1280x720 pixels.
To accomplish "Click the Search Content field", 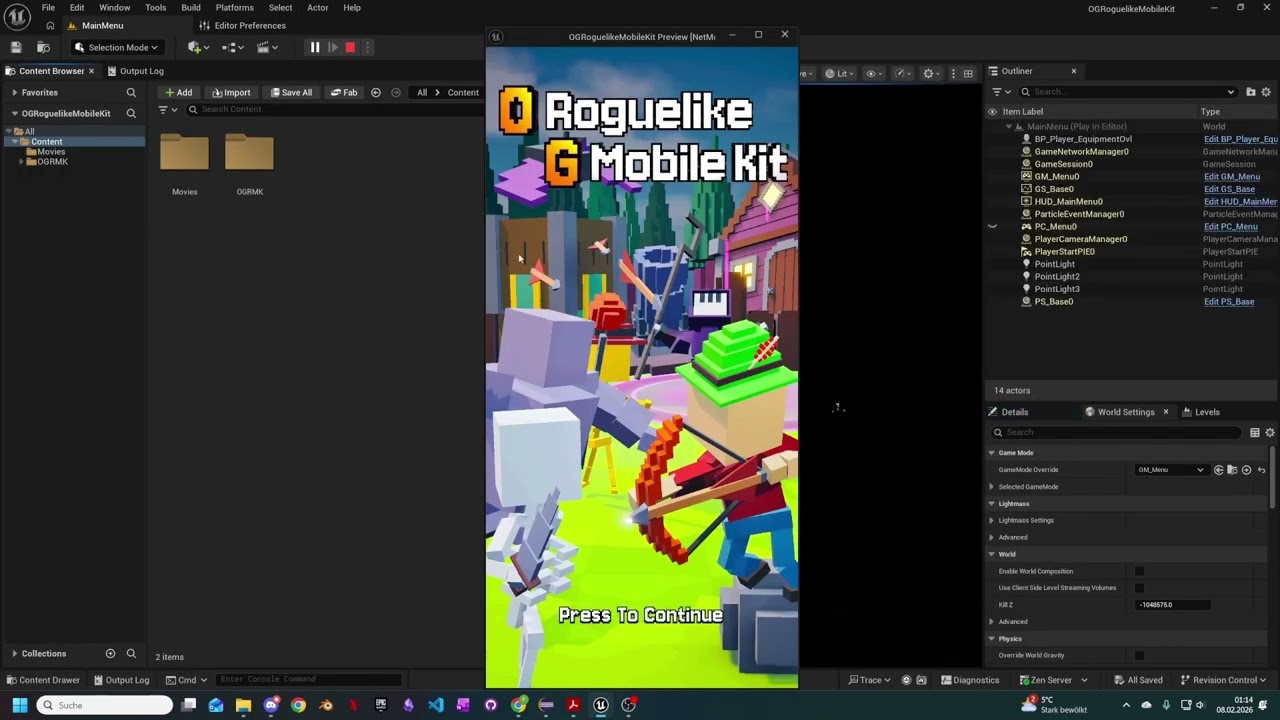I will coord(335,109).
